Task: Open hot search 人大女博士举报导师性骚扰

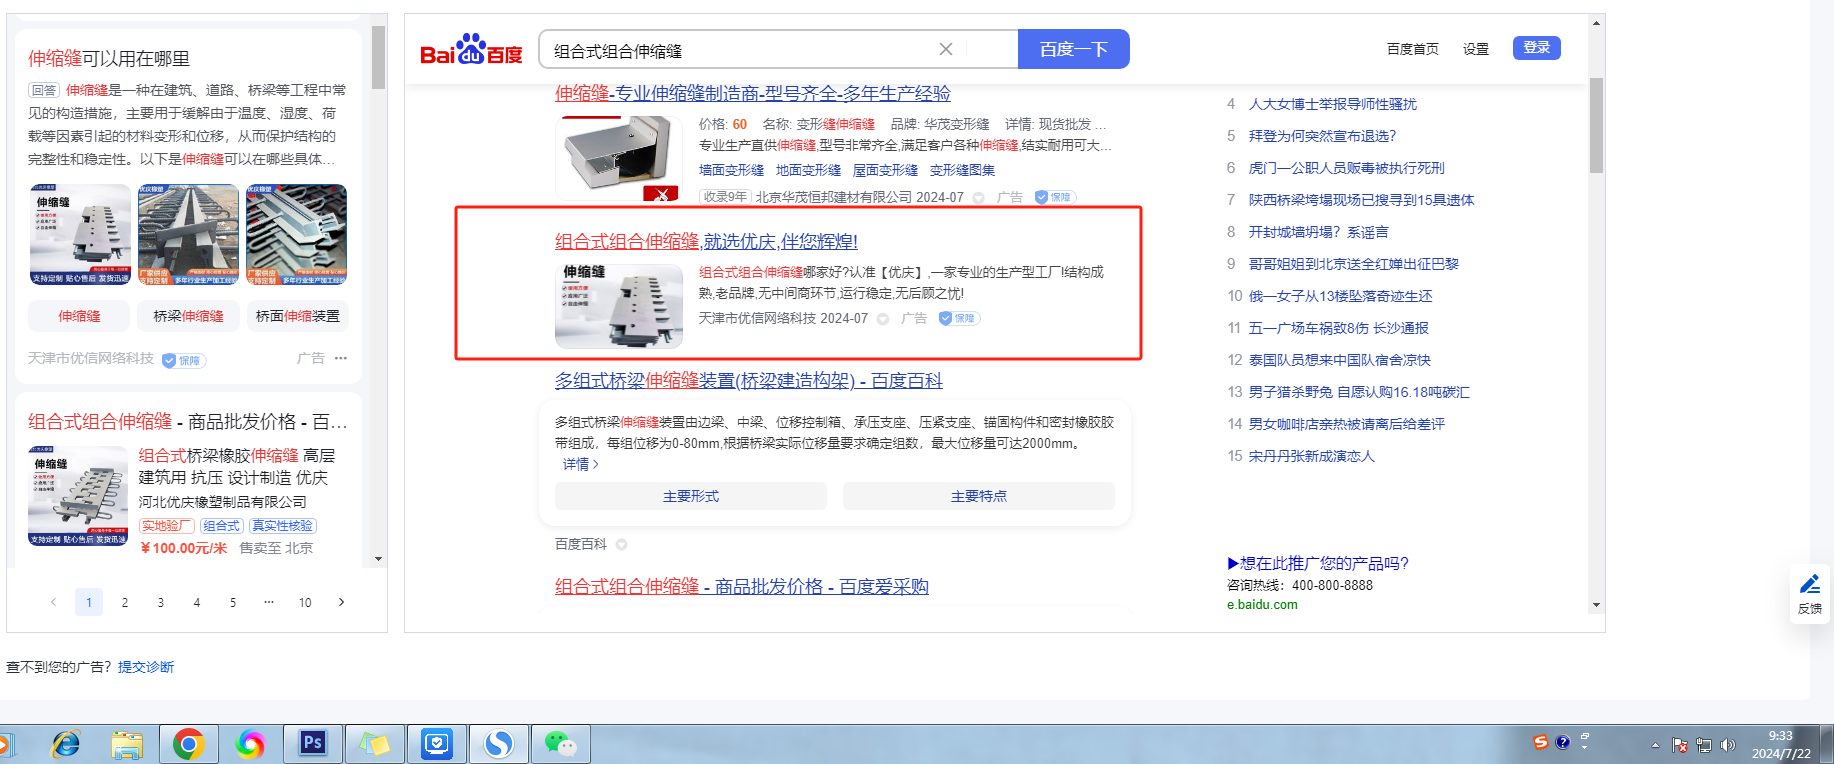Action: click(x=1333, y=104)
